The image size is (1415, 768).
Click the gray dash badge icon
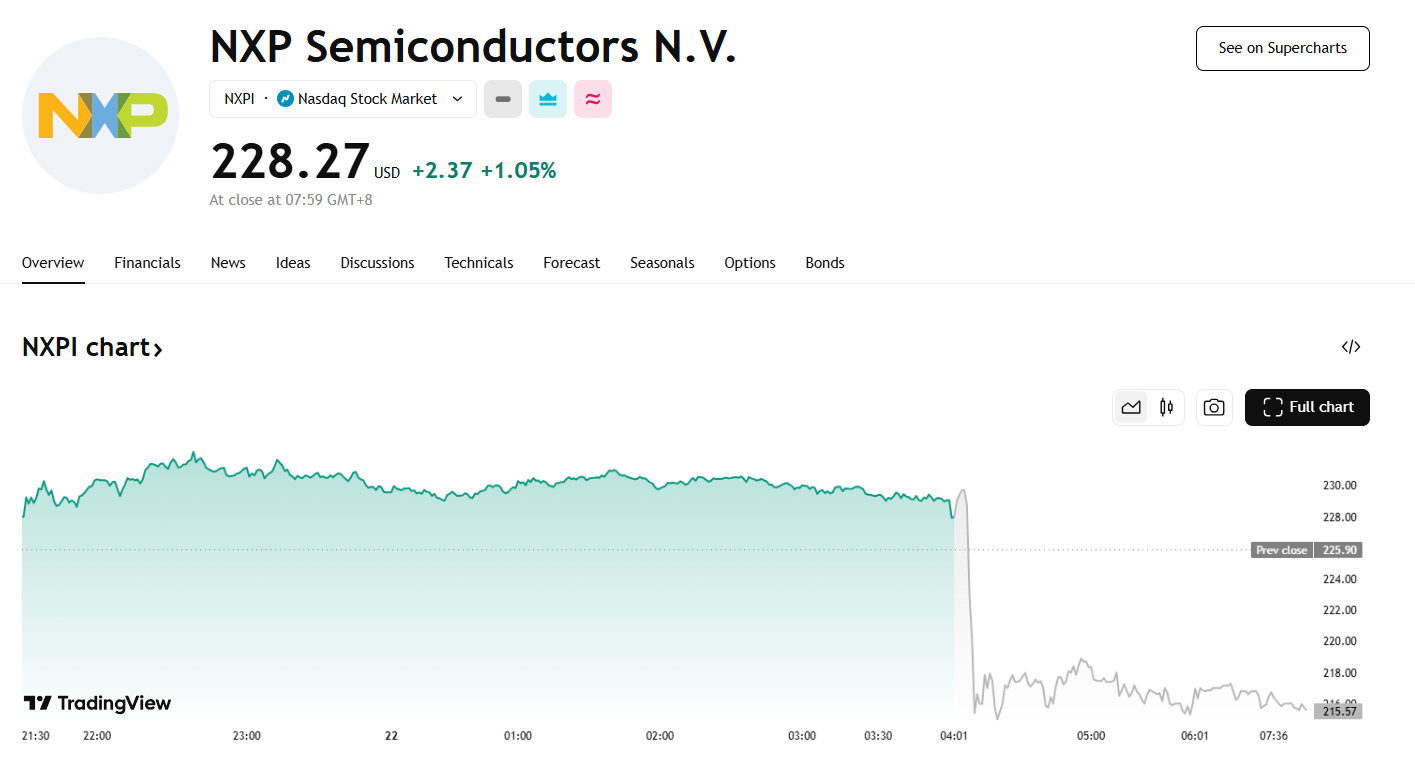(x=503, y=99)
